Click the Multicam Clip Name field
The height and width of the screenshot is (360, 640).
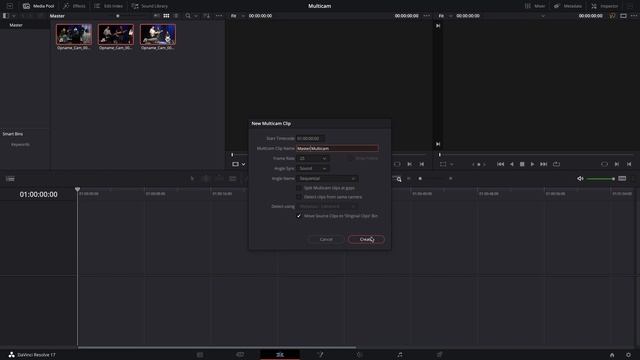click(x=337, y=148)
